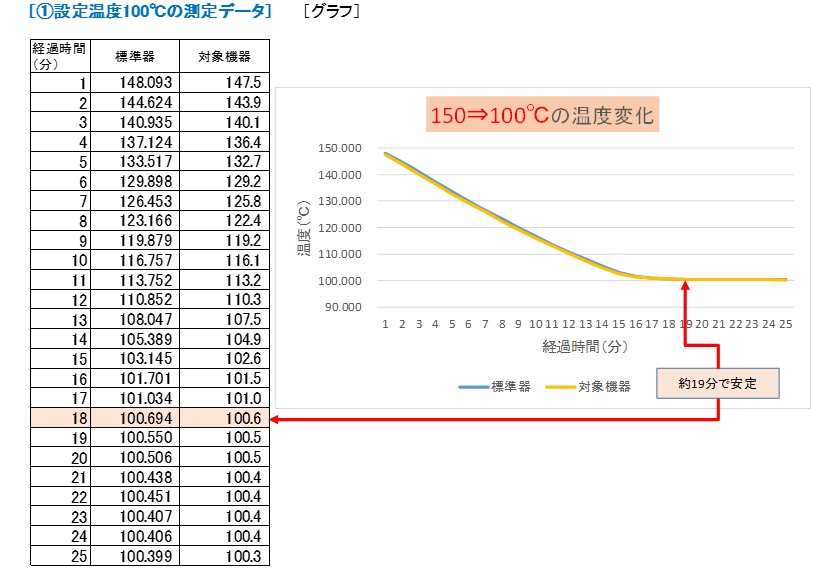
Task: Click the 25 x-axis tick label
Action: 785,324
